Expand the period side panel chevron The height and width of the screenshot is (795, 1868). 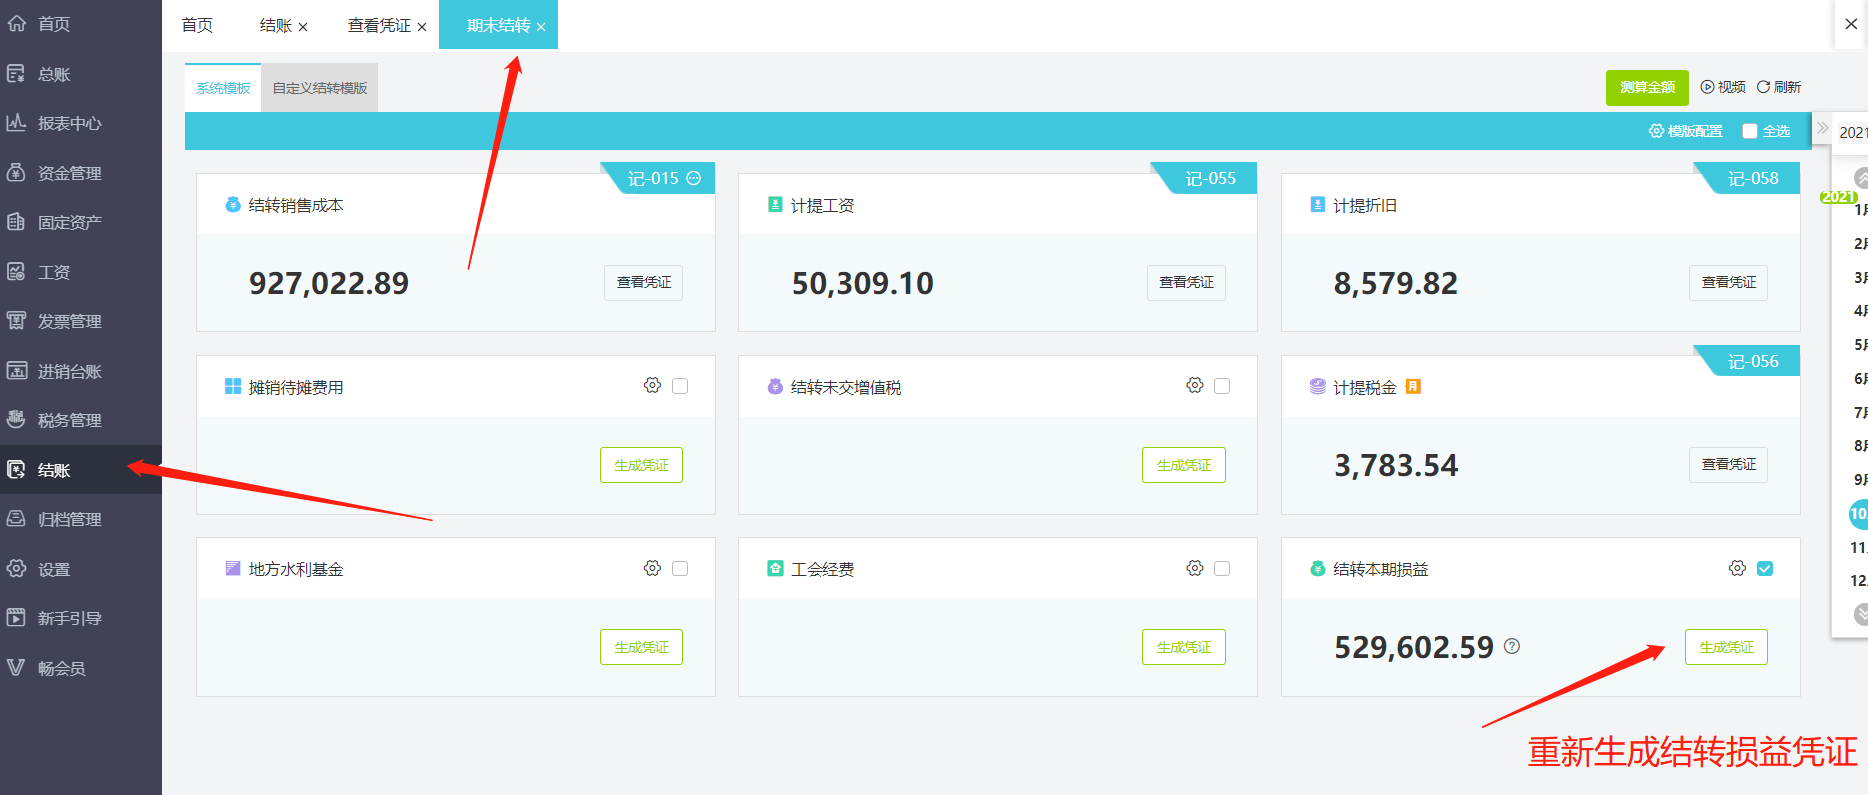(x=1822, y=129)
